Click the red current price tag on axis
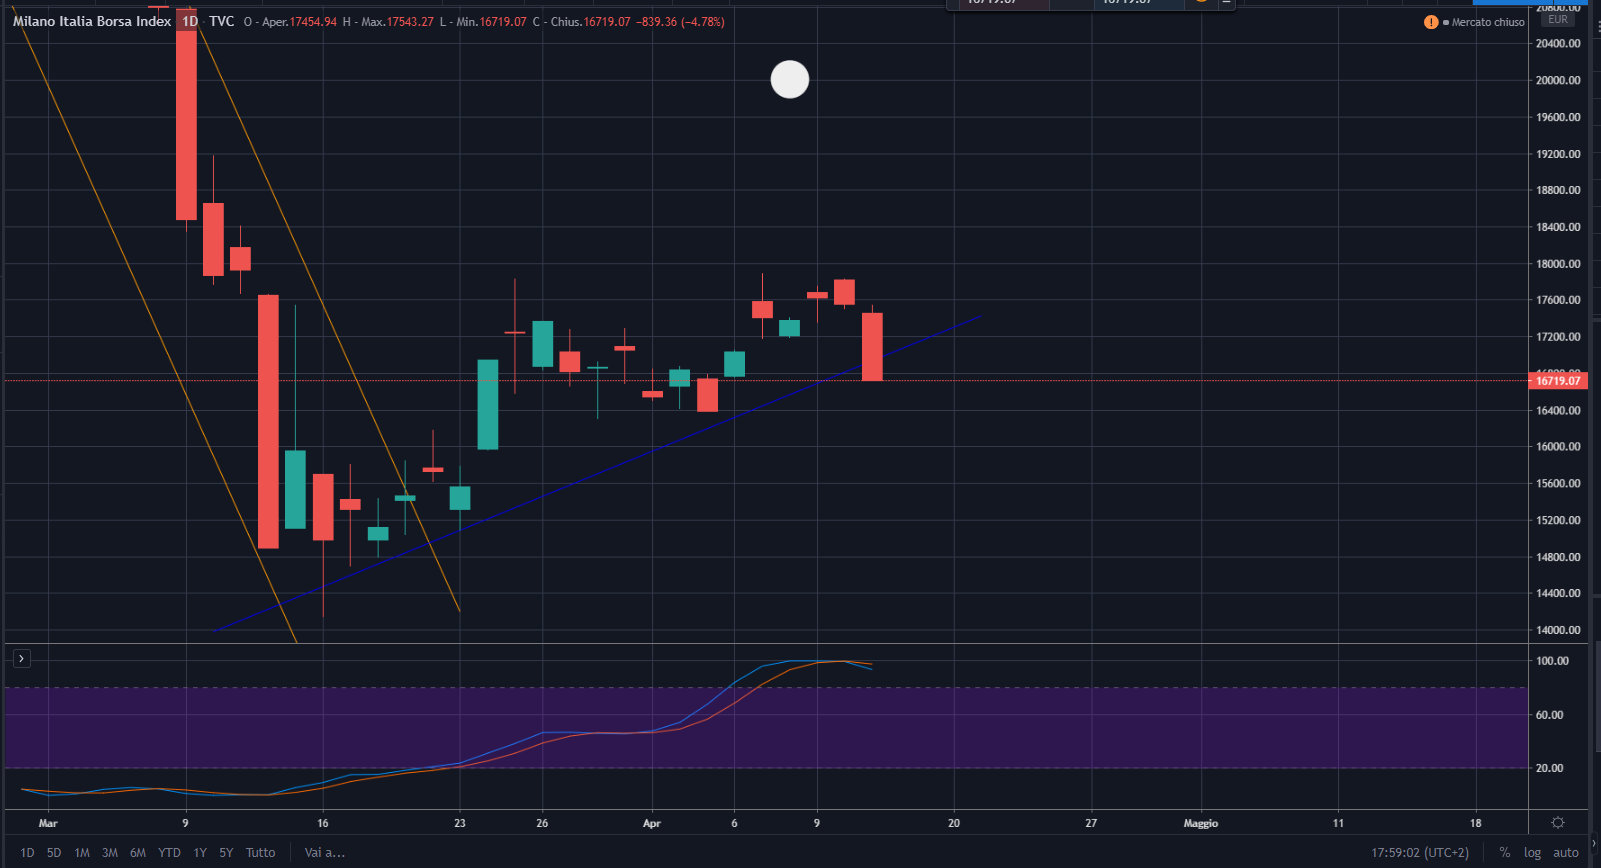1601x868 pixels. (1558, 381)
